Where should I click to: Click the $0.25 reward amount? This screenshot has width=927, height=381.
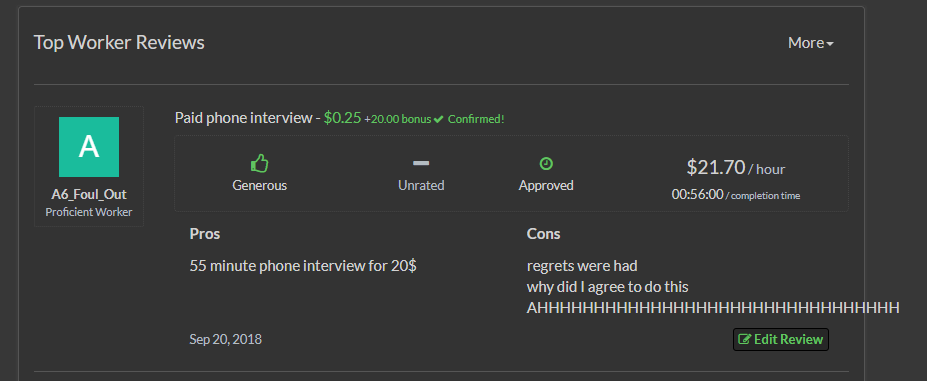click(342, 118)
